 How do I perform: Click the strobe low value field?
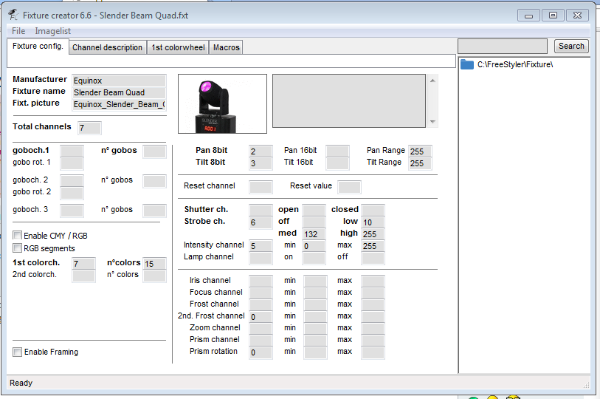point(373,222)
